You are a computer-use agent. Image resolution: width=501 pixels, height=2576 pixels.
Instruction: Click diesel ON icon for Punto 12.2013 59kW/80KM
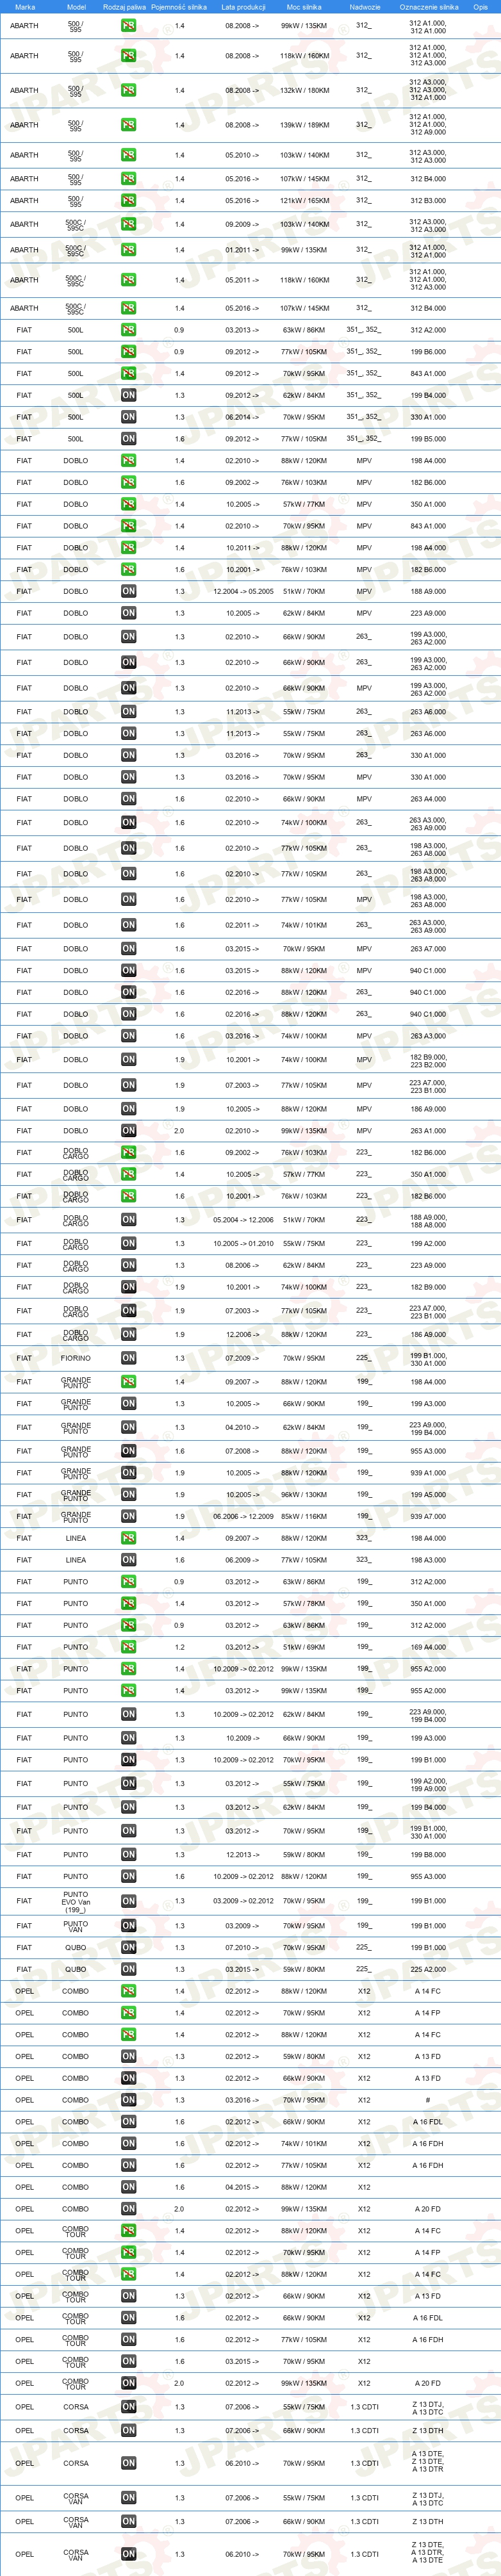click(x=128, y=1855)
